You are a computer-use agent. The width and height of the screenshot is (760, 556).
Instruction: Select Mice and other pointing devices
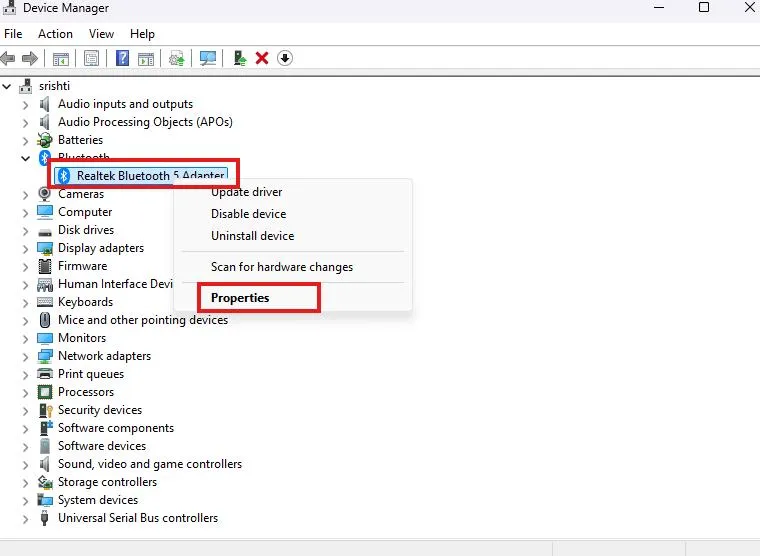pyautogui.click(x=142, y=320)
